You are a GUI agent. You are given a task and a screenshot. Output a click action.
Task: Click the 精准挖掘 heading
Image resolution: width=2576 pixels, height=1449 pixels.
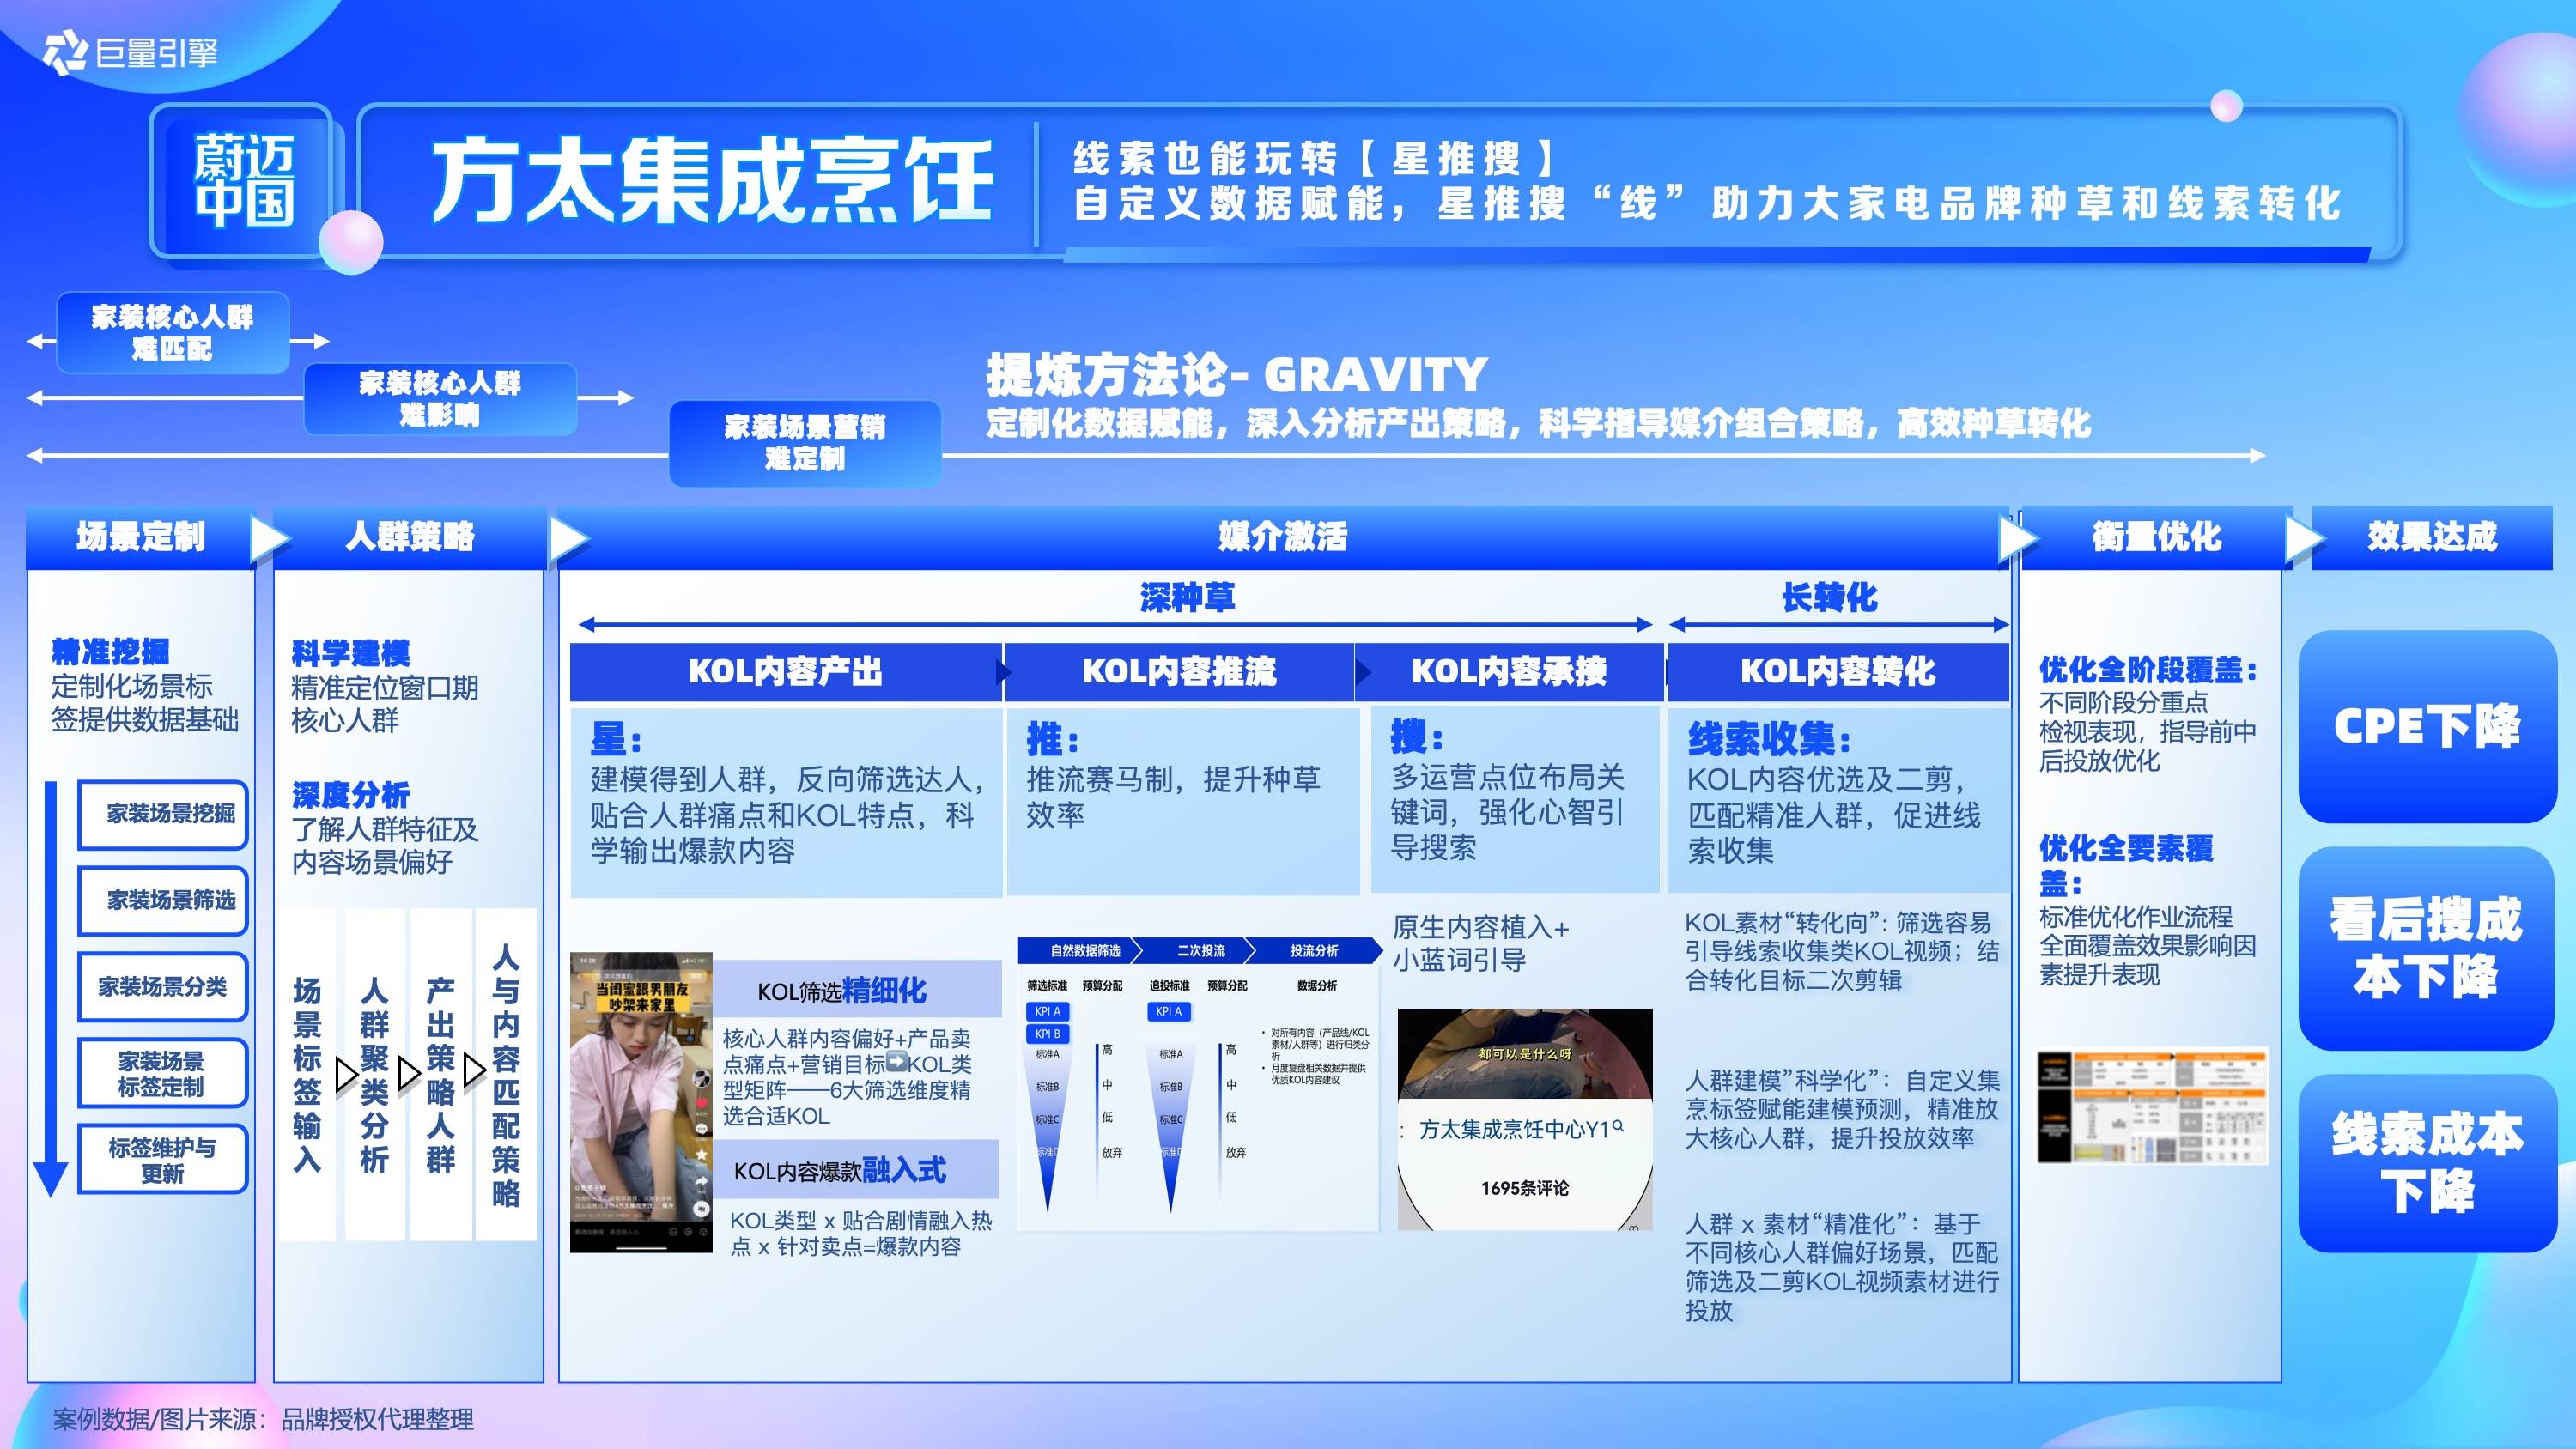tap(111, 652)
